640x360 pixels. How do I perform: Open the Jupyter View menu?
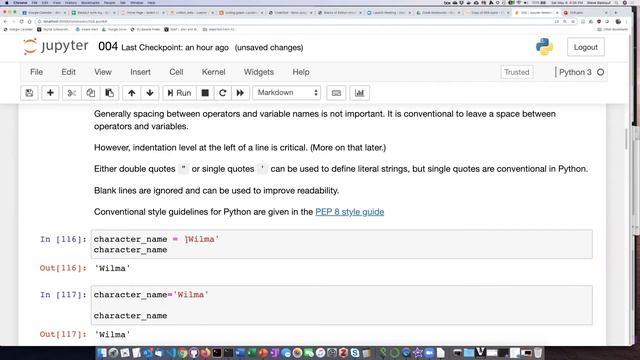coord(103,72)
